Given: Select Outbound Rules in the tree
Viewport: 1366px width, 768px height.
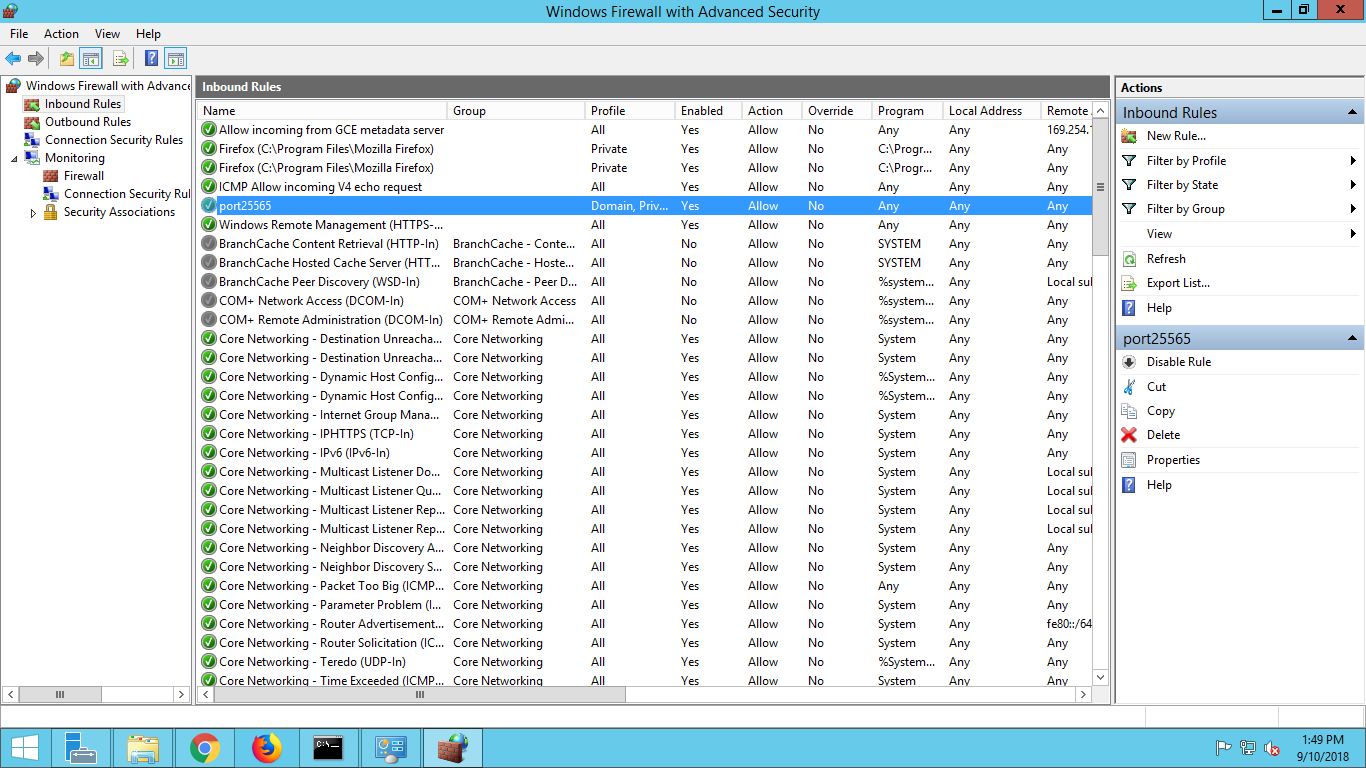Looking at the screenshot, I should pos(87,122).
